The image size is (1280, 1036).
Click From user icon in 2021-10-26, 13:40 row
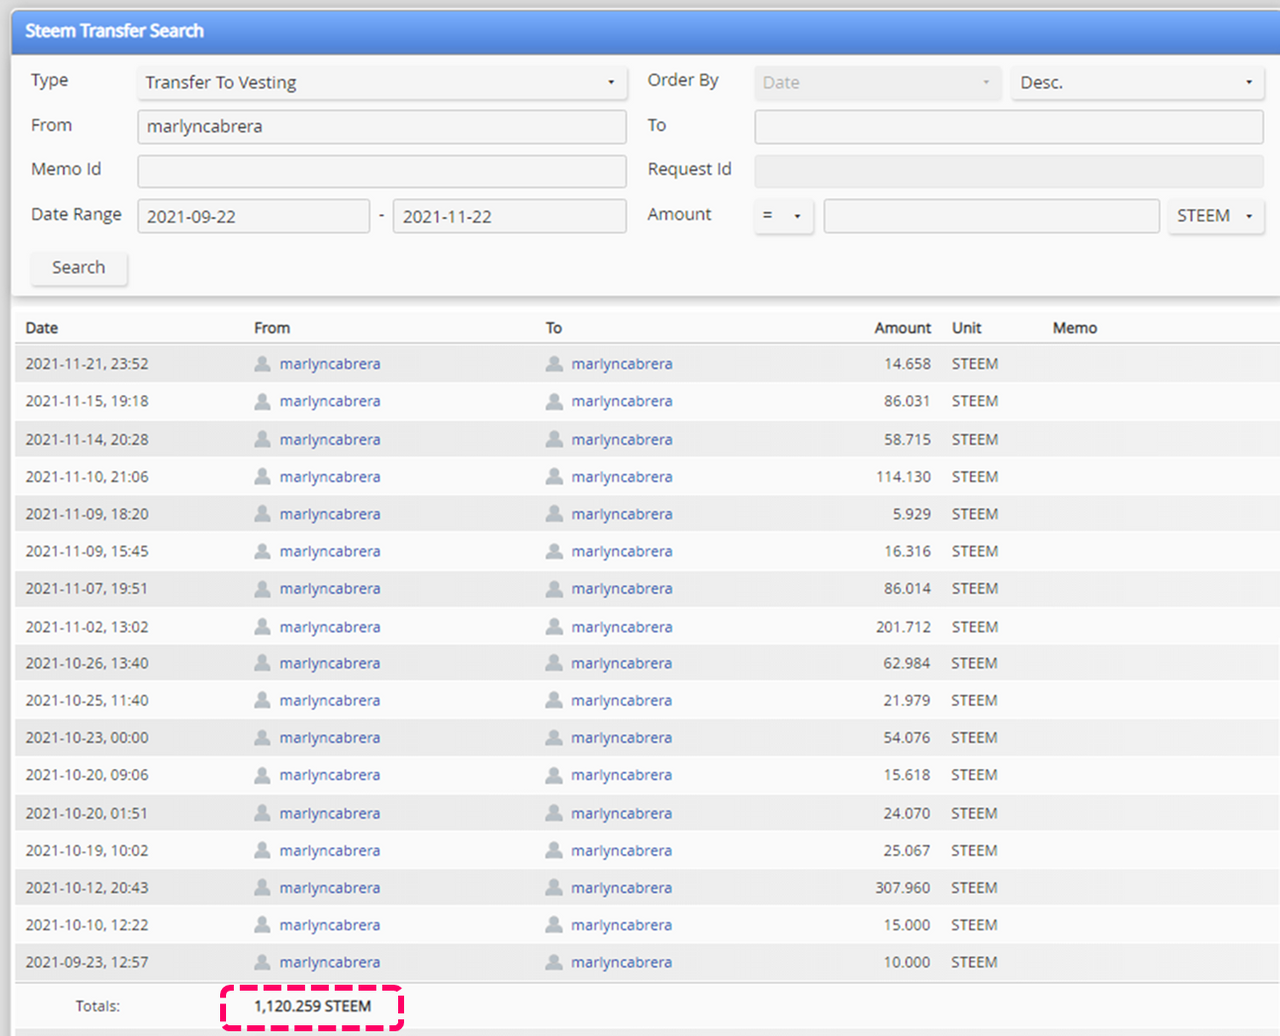(x=262, y=663)
